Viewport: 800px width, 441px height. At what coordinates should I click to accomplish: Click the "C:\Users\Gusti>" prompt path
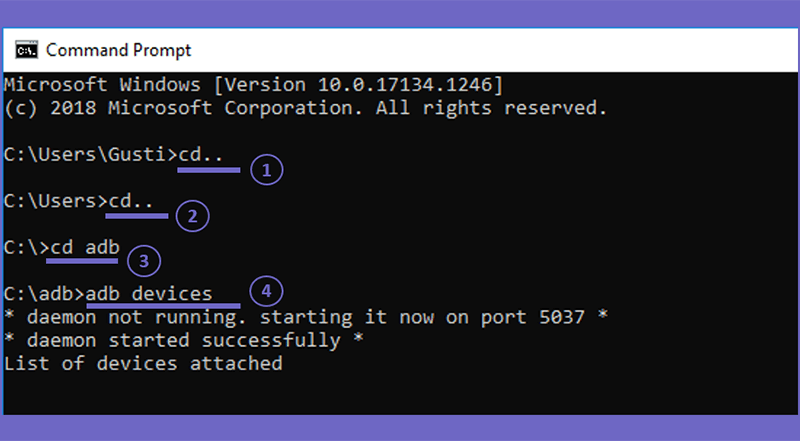pyautogui.click(x=91, y=154)
